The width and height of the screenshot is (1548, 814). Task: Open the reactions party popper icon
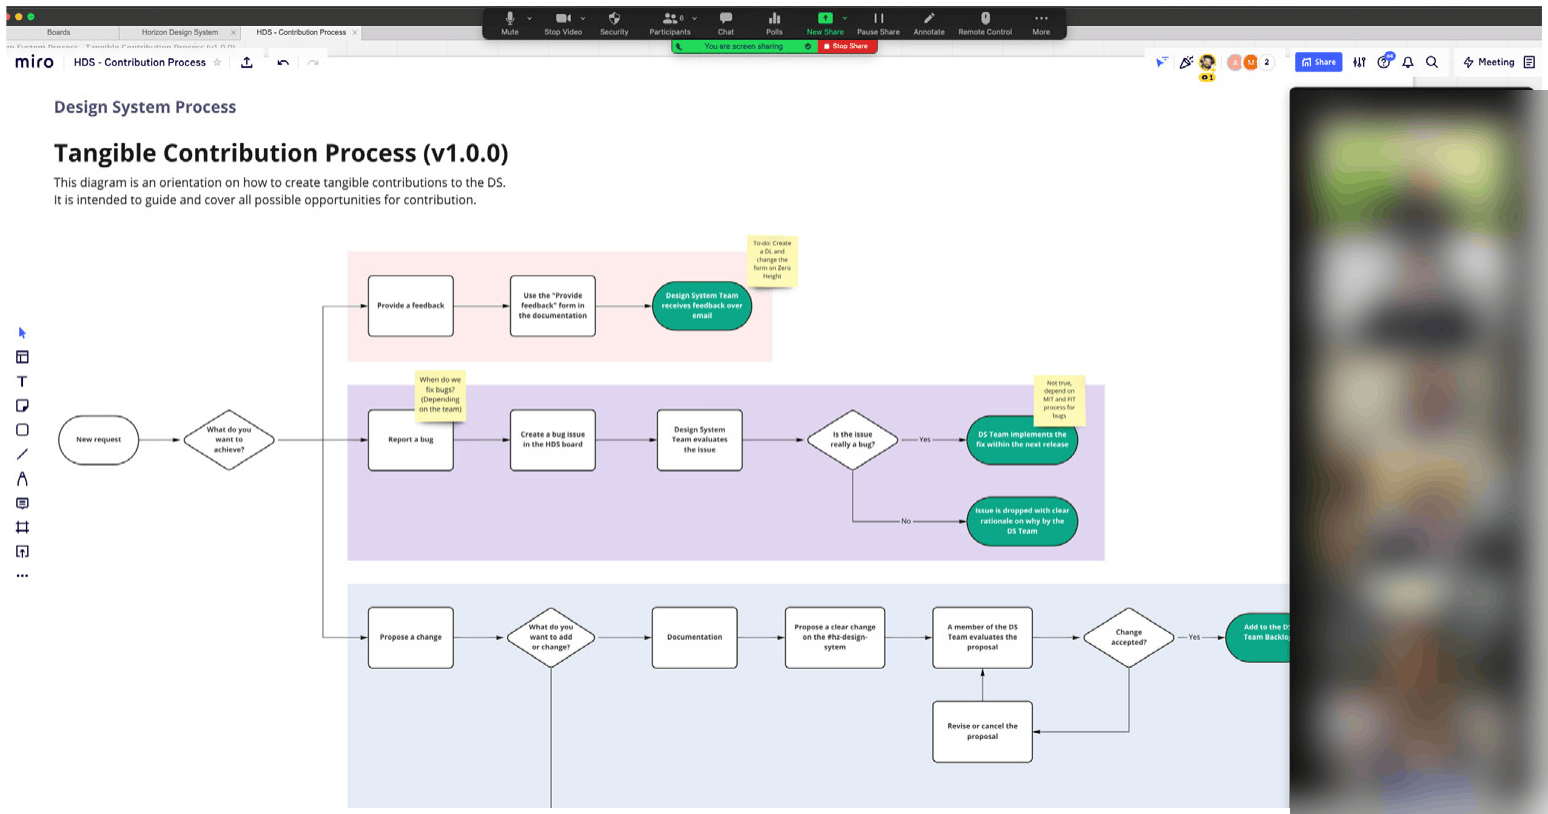coord(1186,62)
